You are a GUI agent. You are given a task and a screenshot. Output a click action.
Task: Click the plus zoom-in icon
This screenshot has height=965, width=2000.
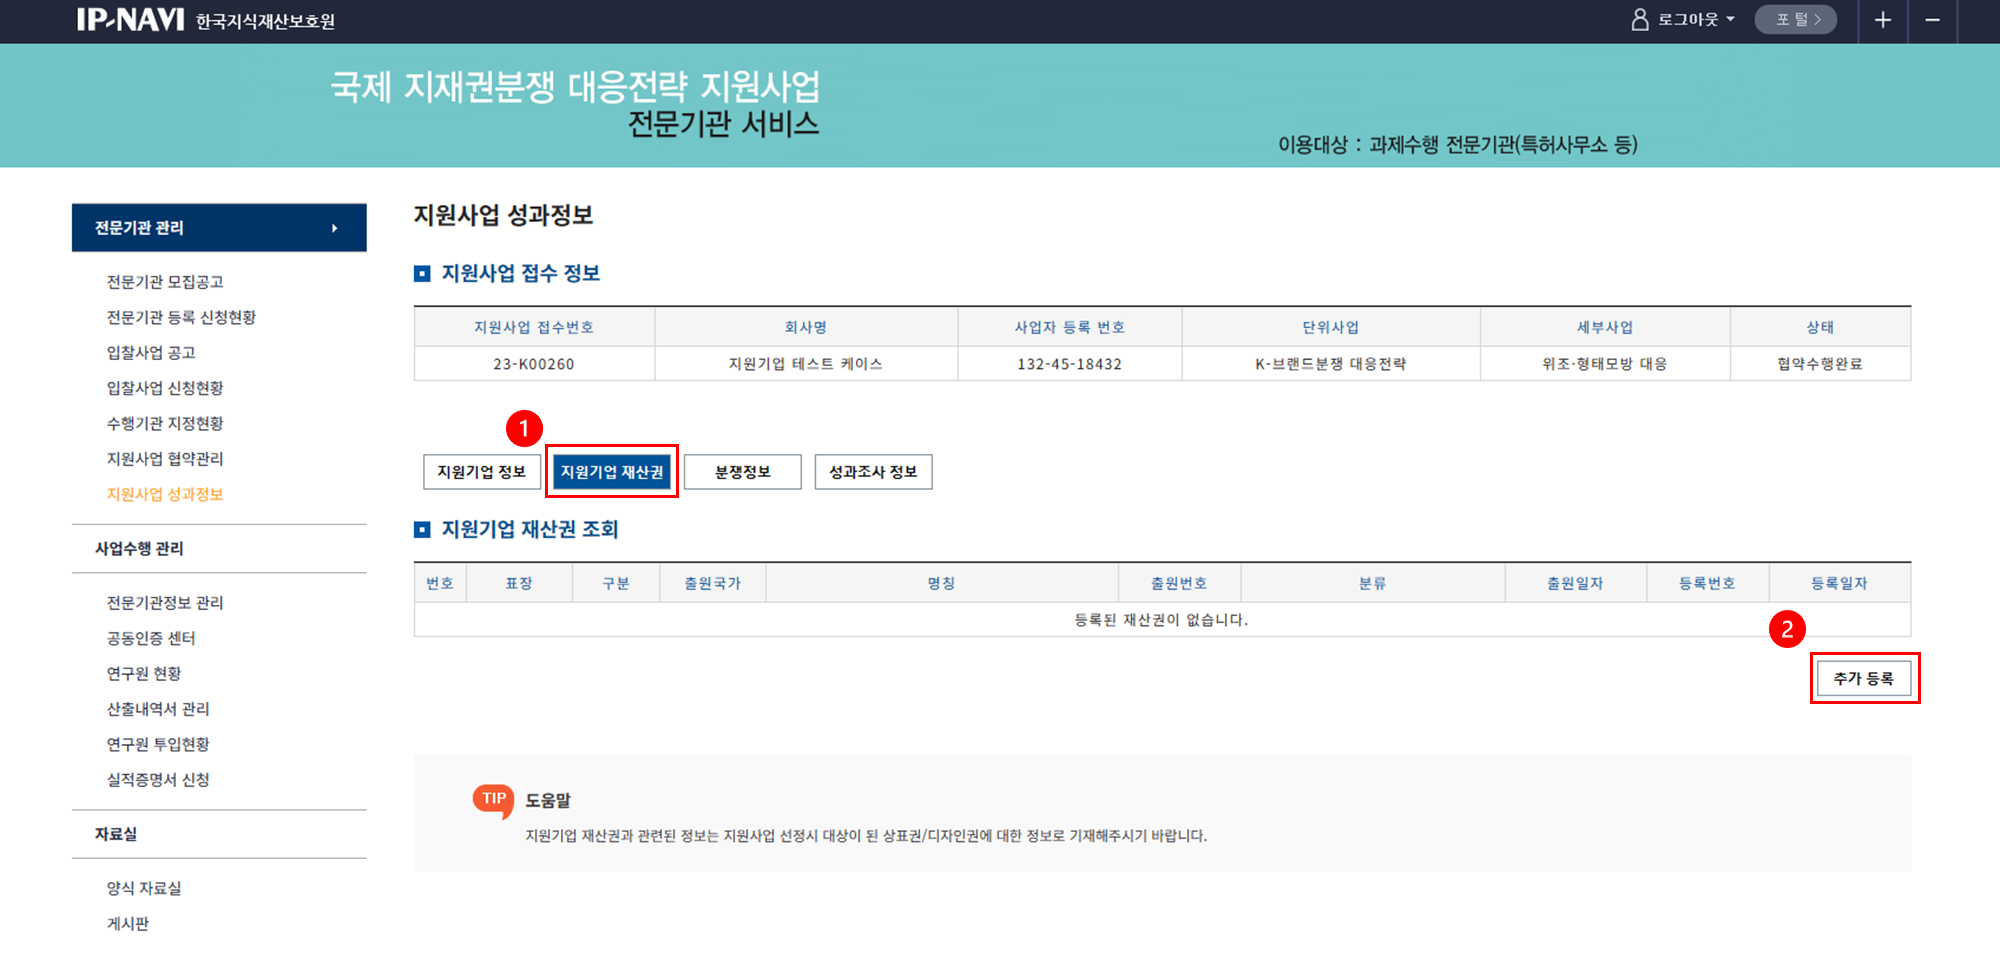[1882, 20]
